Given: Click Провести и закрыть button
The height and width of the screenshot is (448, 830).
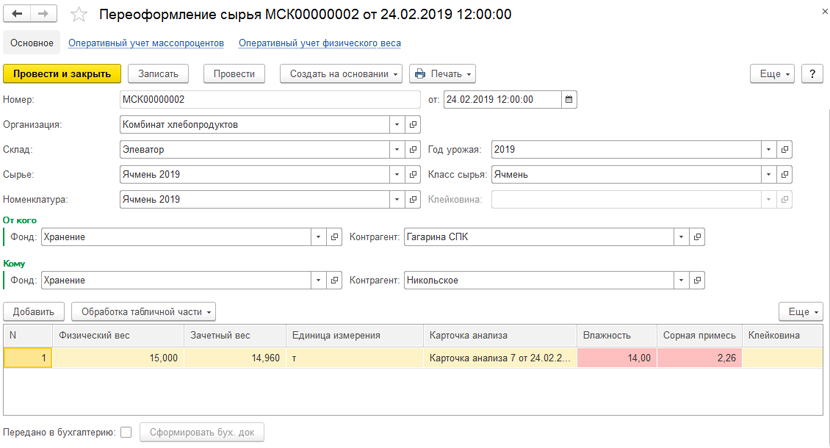Looking at the screenshot, I should (x=62, y=74).
